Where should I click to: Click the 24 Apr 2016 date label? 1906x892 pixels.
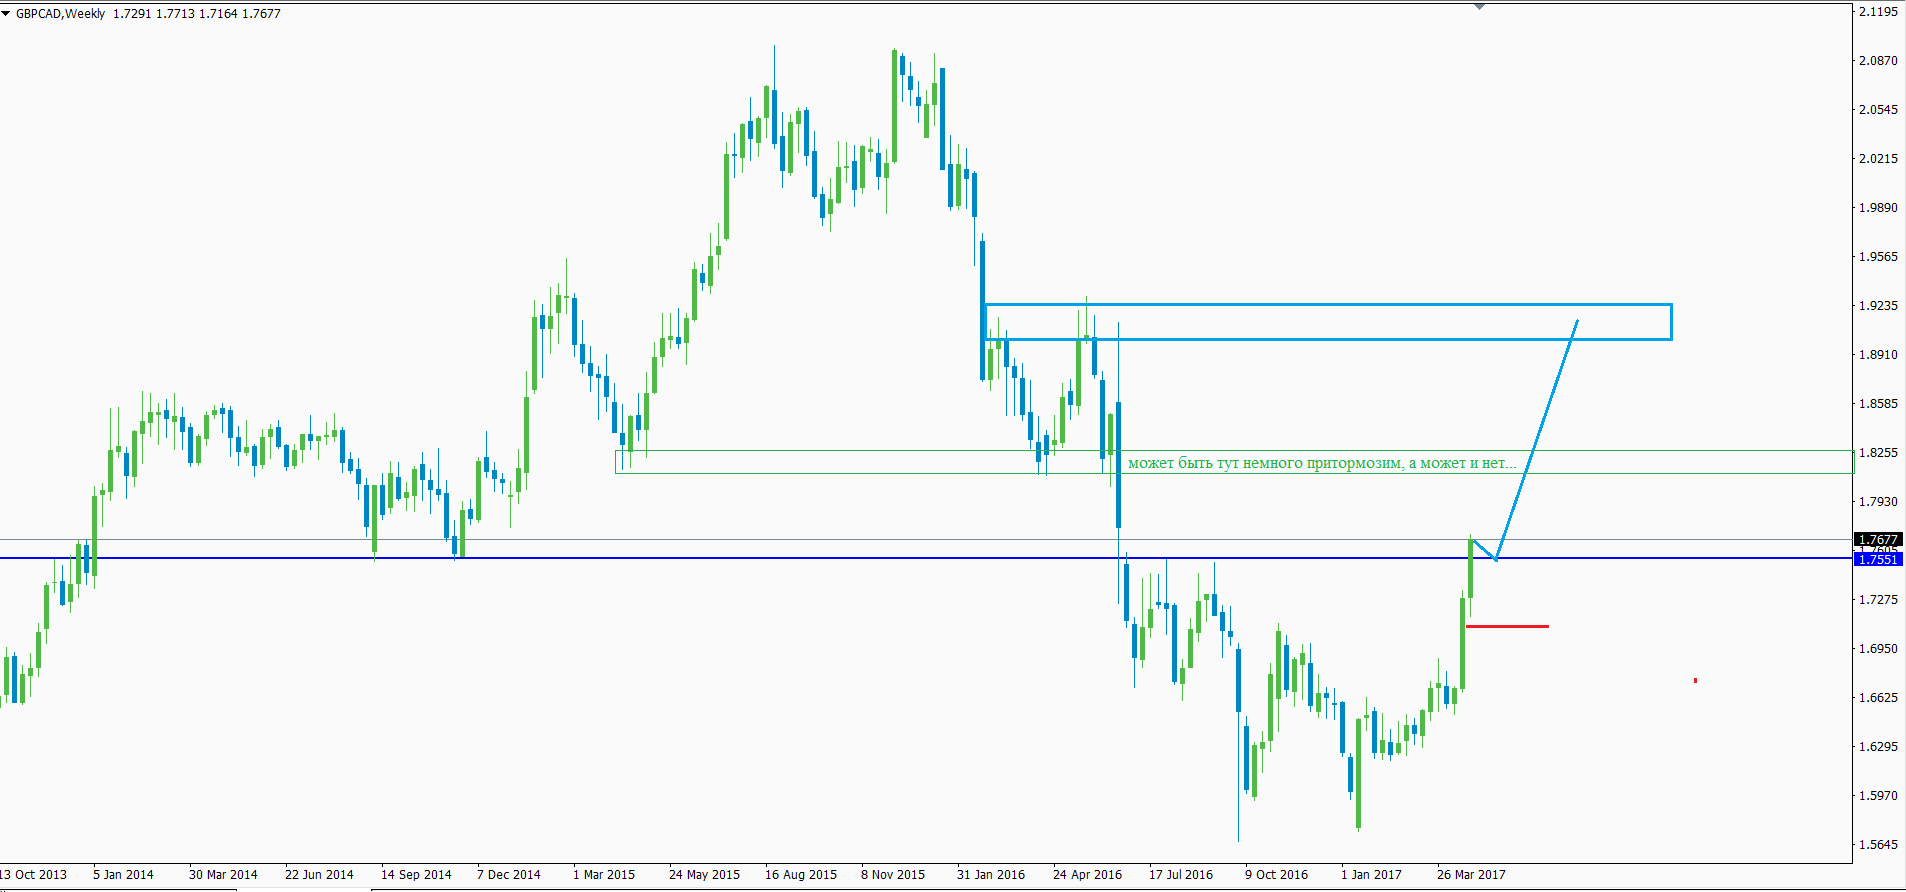click(1088, 875)
